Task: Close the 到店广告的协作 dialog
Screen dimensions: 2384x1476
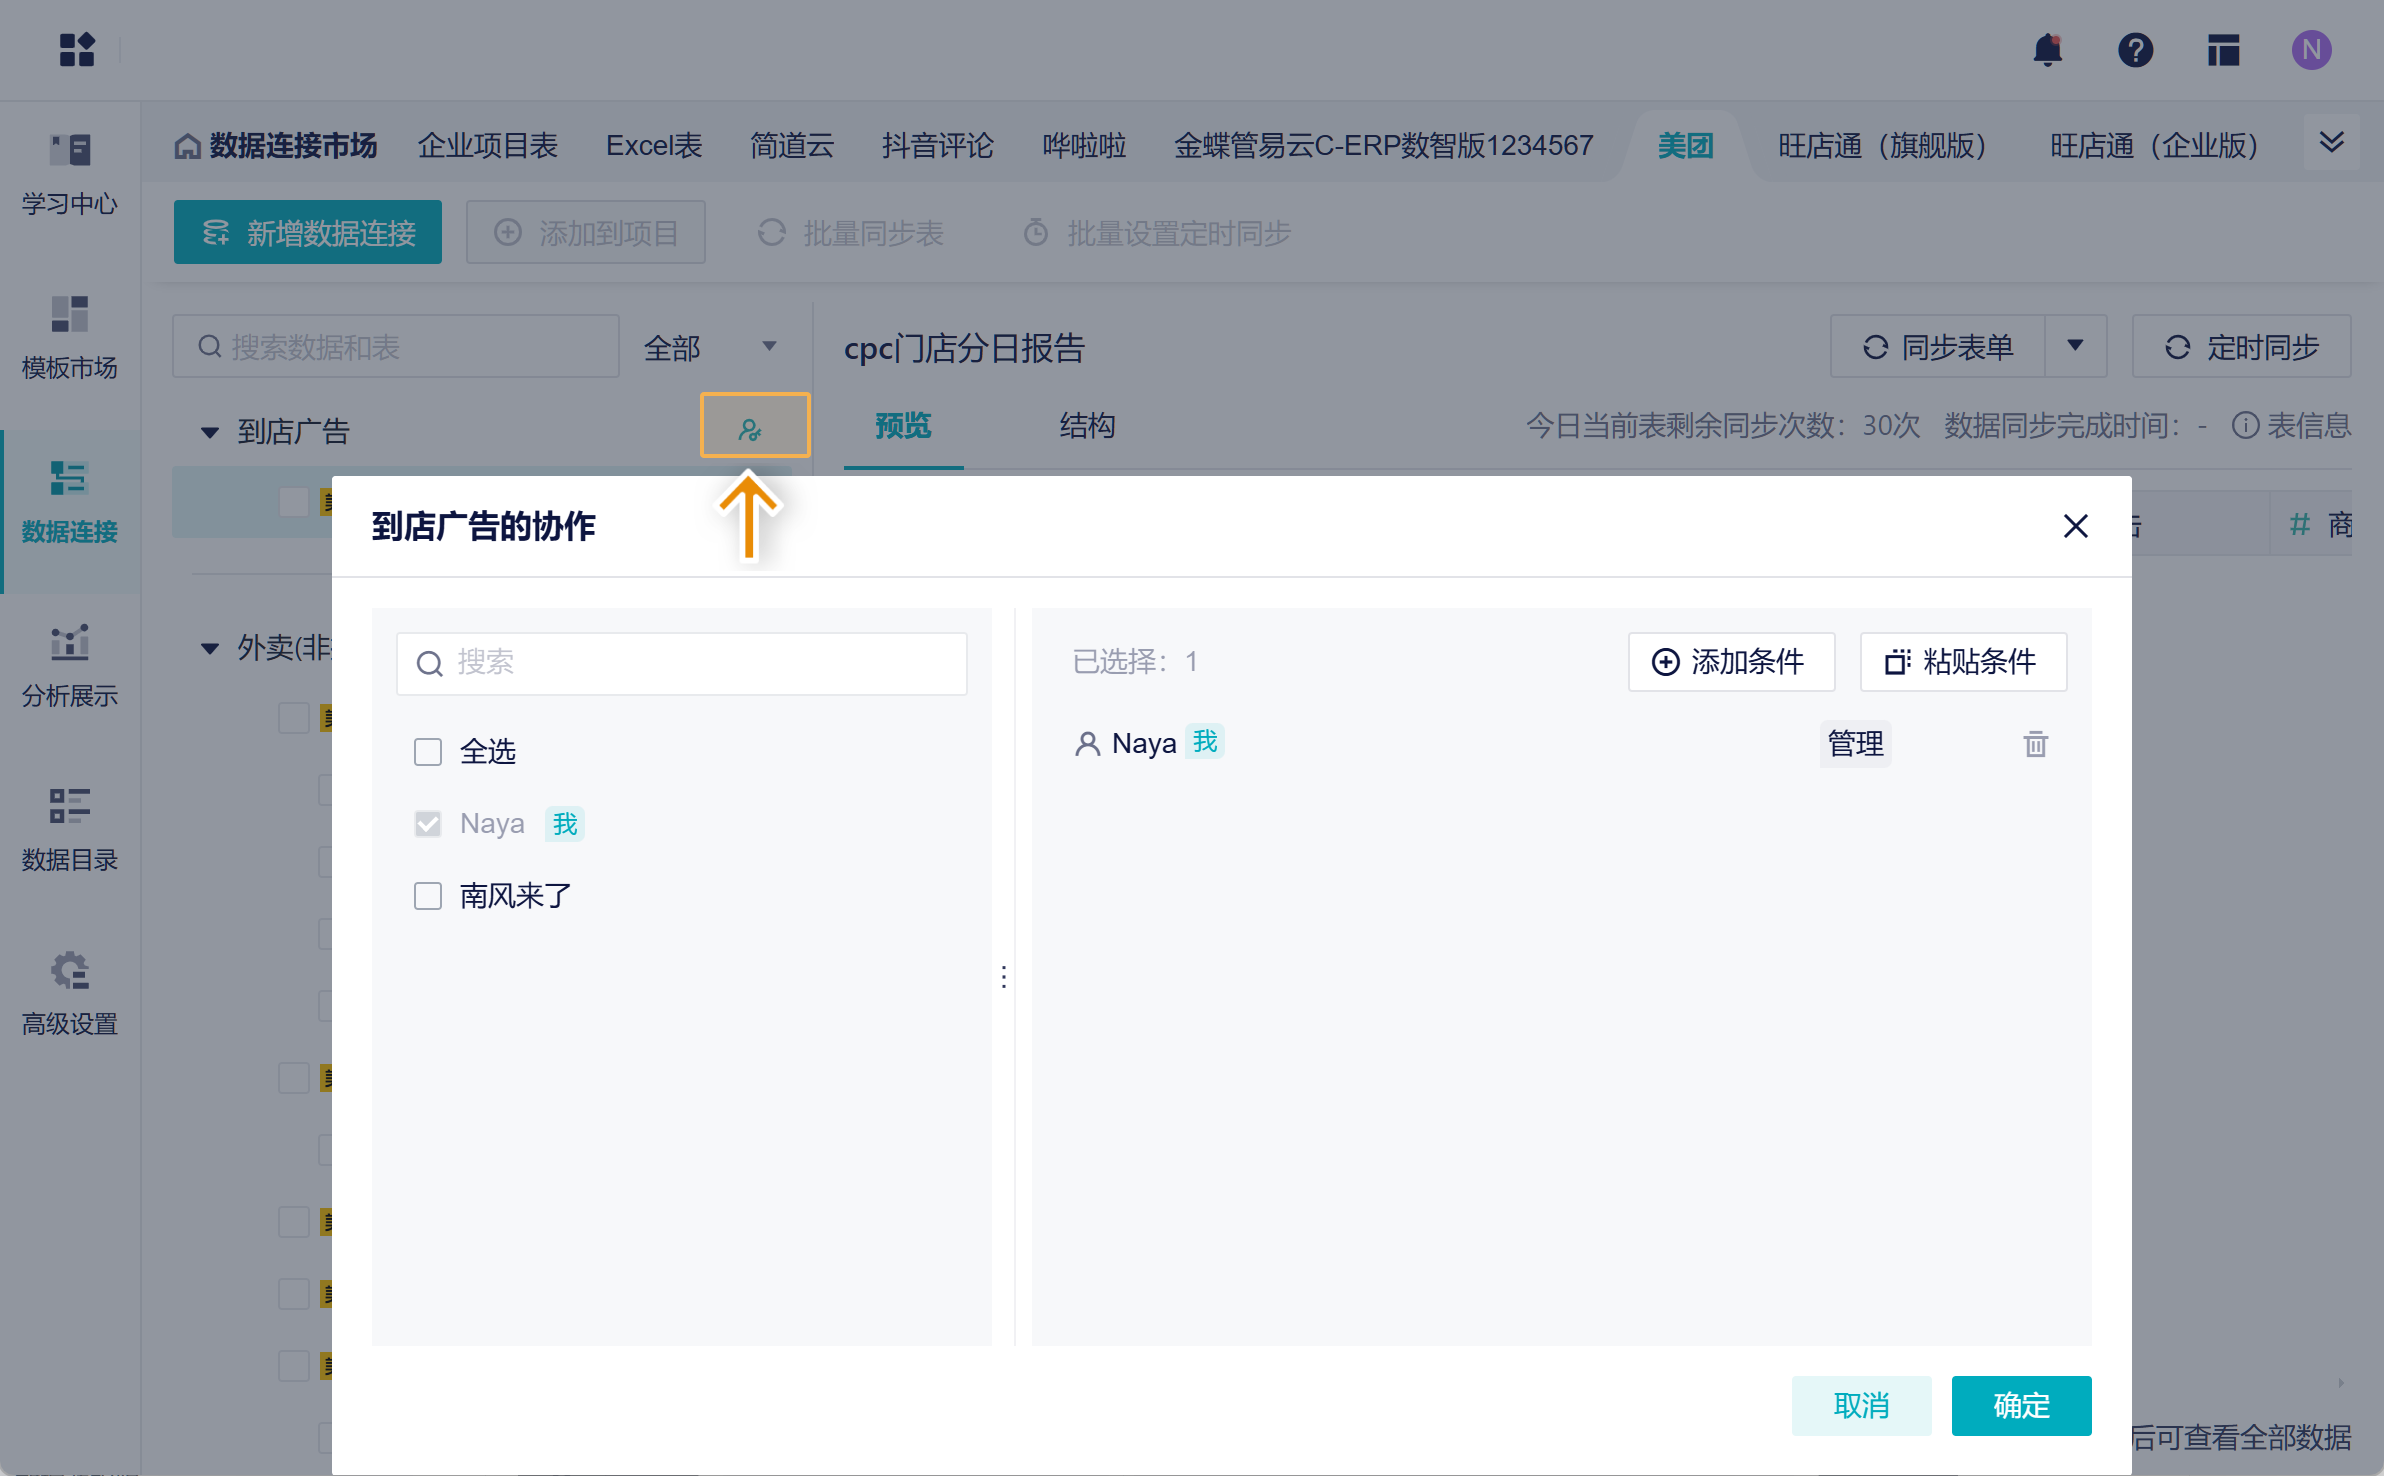Action: point(2075,526)
